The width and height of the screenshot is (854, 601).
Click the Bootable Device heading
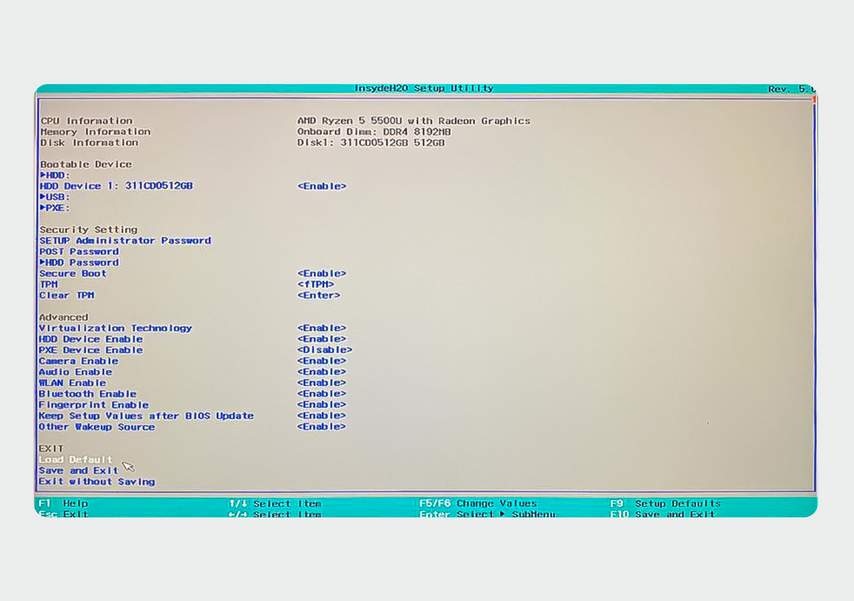point(86,165)
